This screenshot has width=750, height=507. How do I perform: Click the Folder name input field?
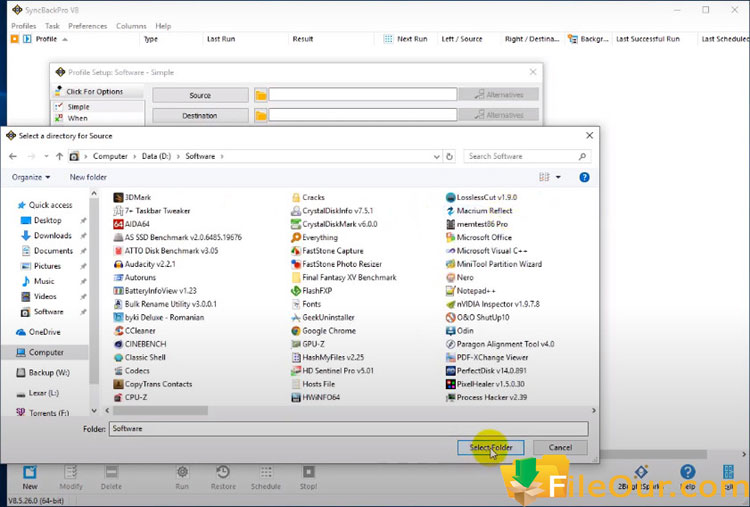[x=349, y=429]
